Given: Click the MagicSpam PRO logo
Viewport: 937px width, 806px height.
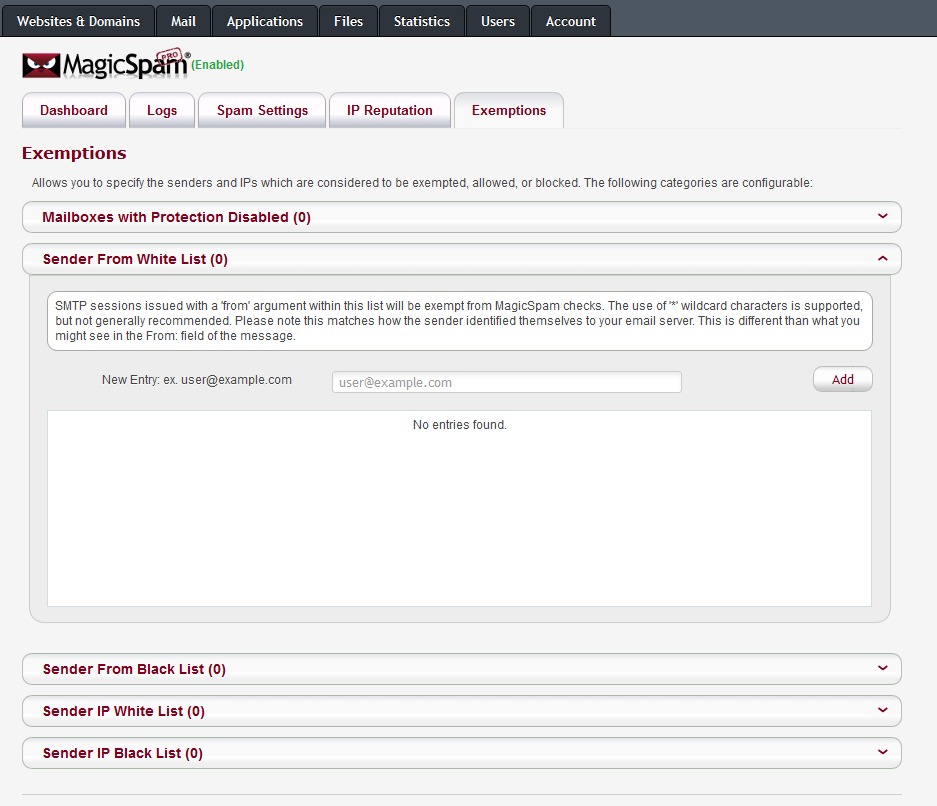Looking at the screenshot, I should (105, 64).
